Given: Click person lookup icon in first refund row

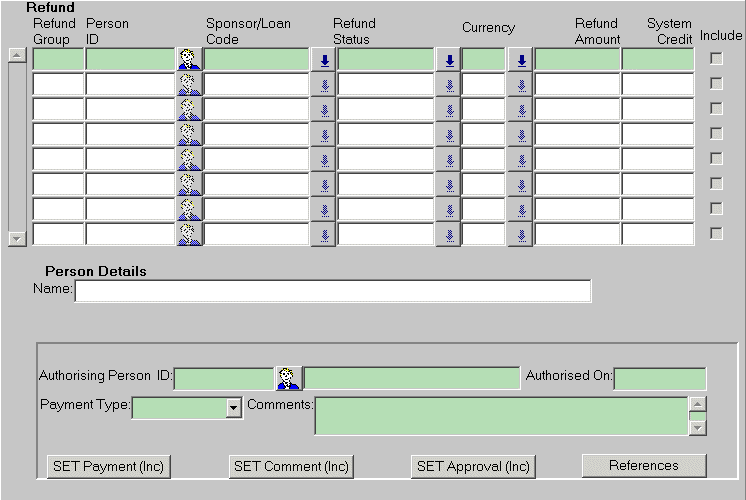Looking at the screenshot, I should click(x=189, y=60).
